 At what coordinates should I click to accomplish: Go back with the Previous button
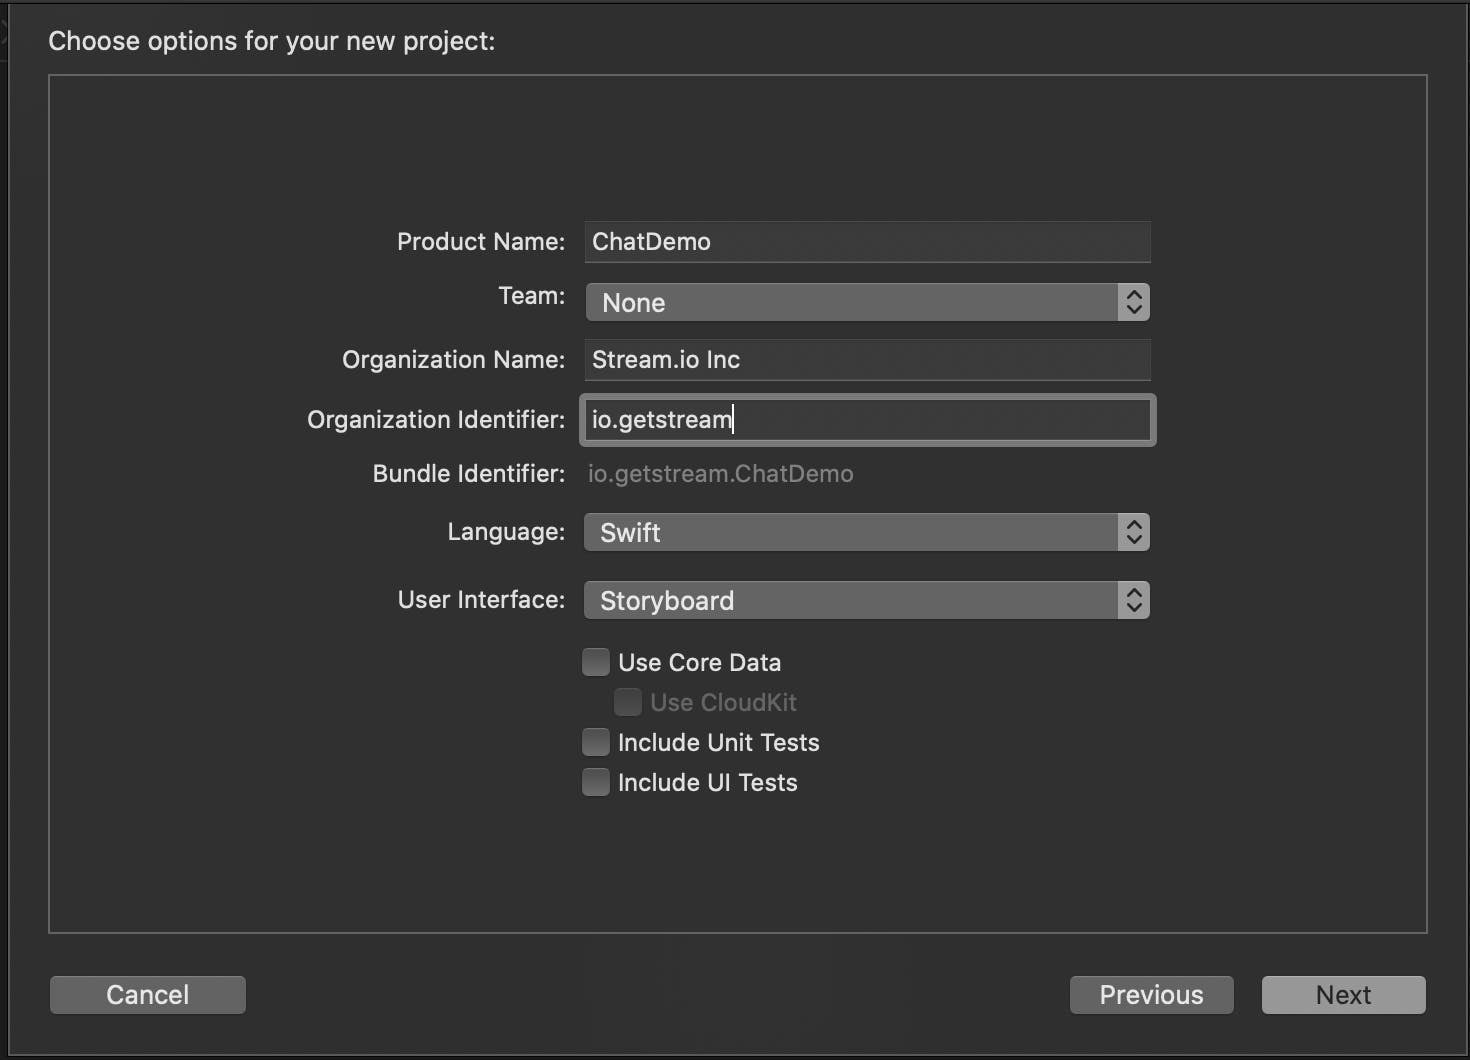click(1151, 995)
